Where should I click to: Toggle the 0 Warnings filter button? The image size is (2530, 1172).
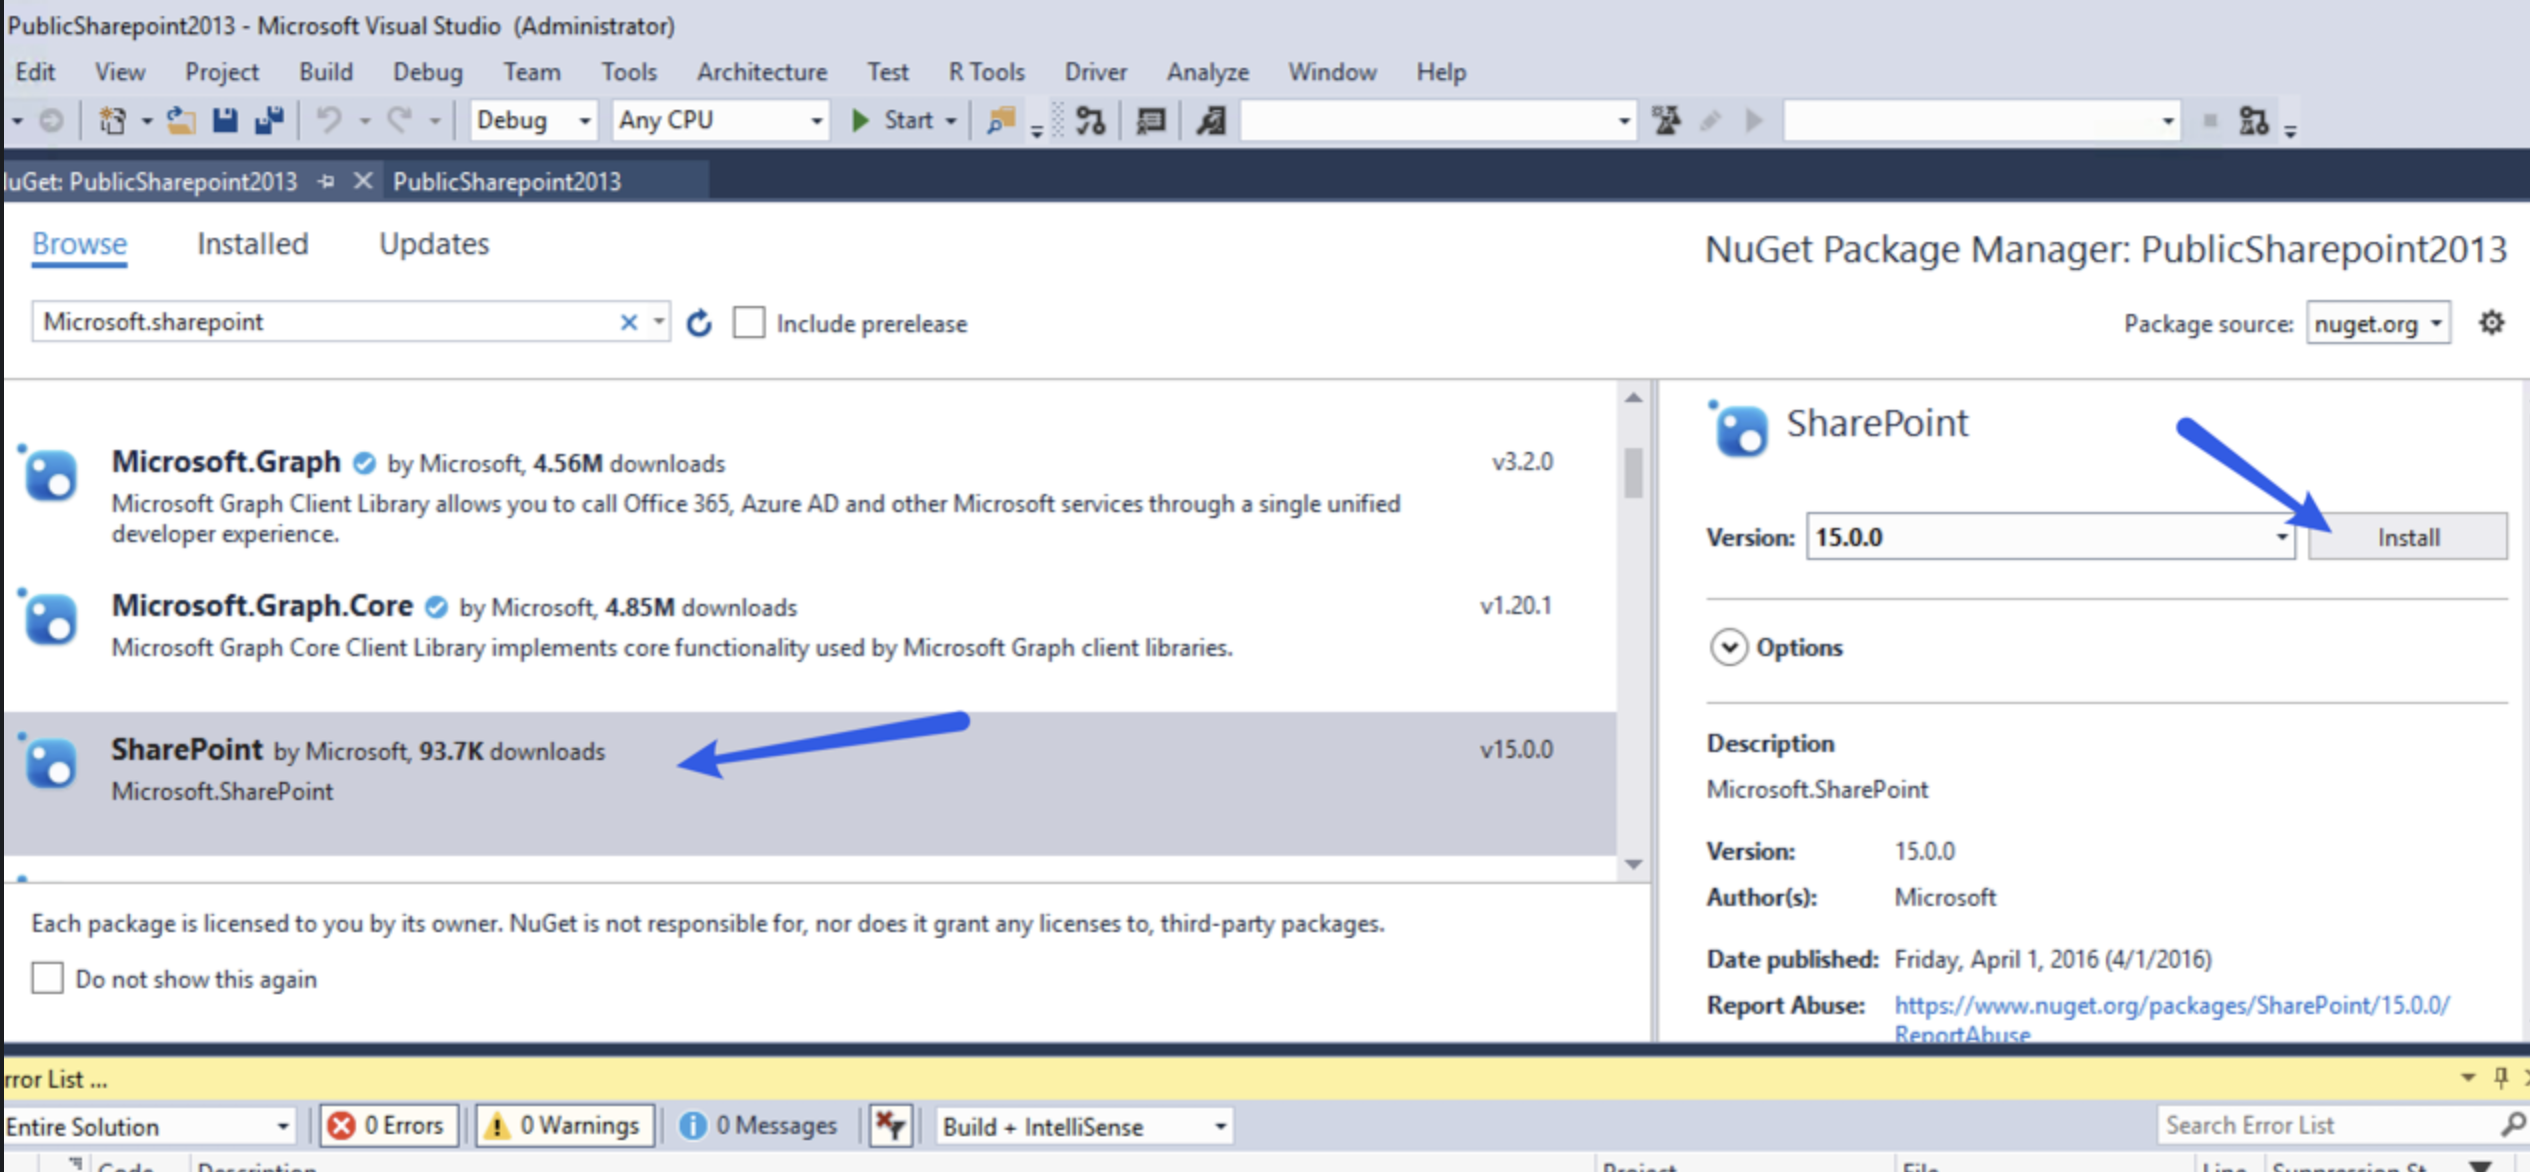pos(566,1126)
